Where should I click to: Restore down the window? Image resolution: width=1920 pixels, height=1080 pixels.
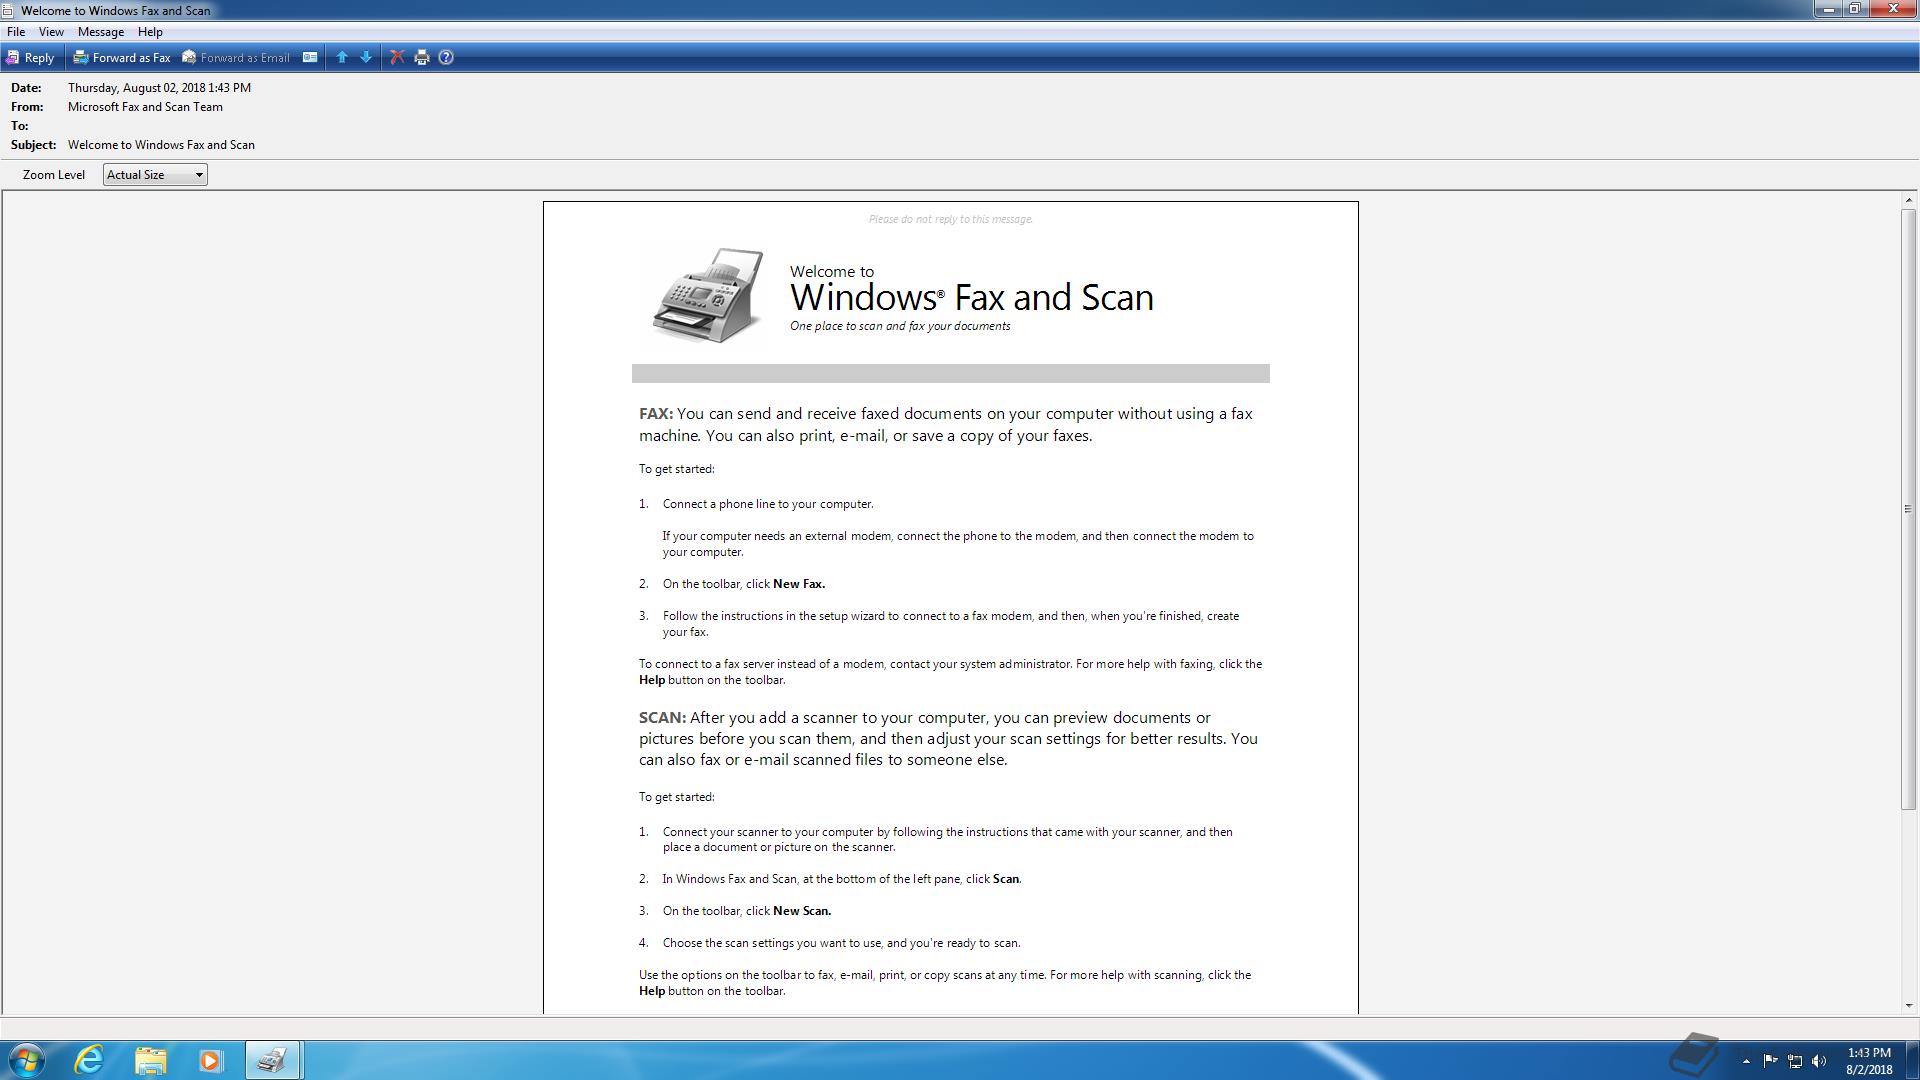tap(1854, 9)
